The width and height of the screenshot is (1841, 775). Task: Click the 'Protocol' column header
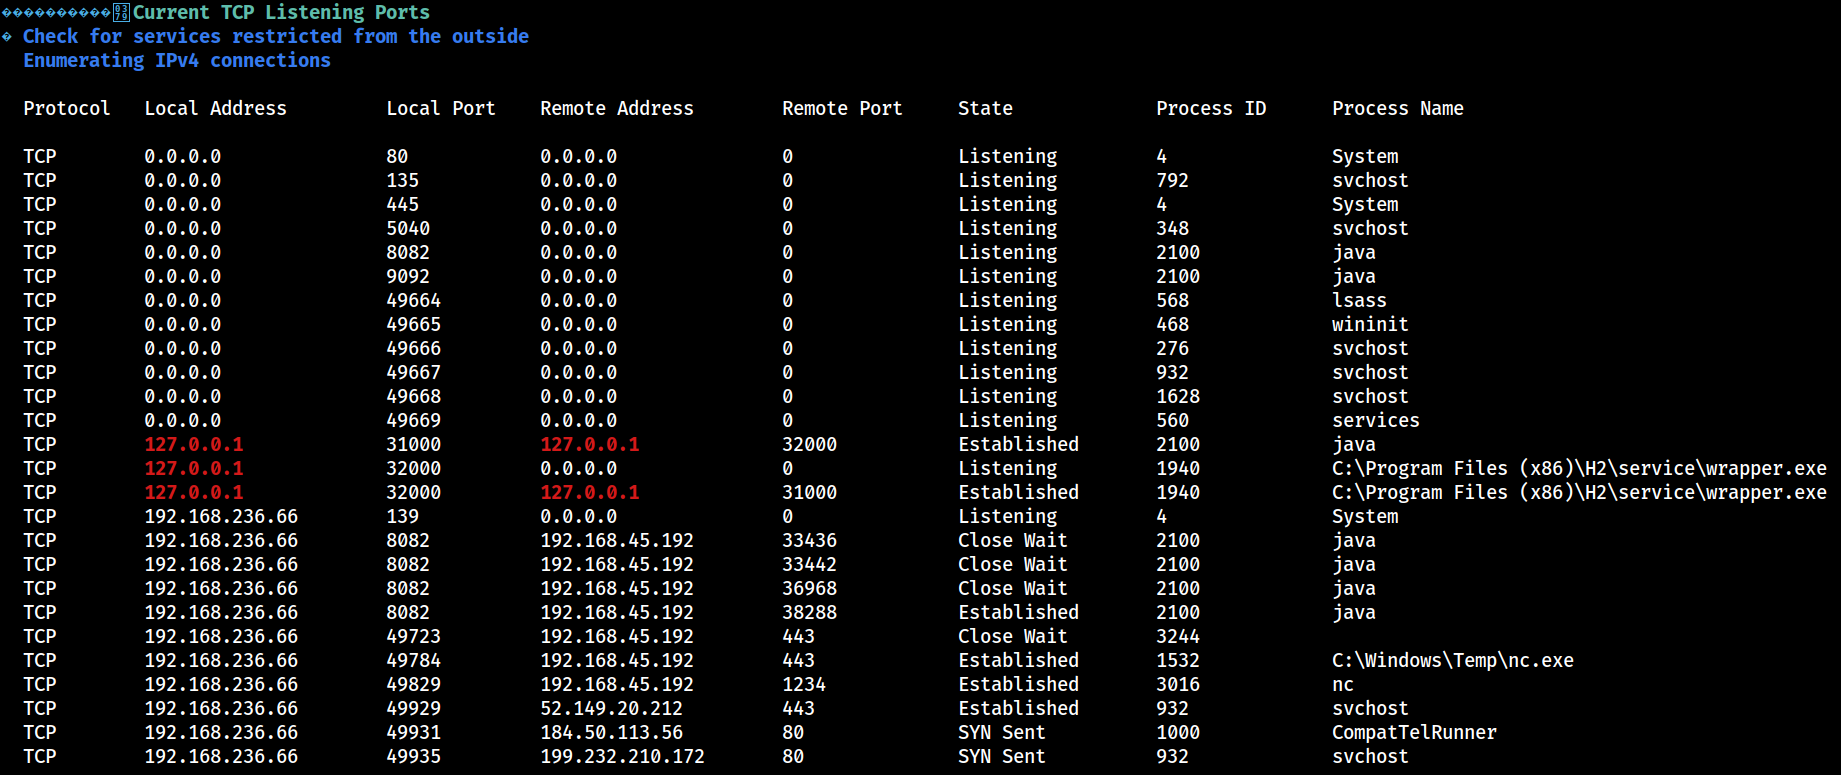pos(67,108)
